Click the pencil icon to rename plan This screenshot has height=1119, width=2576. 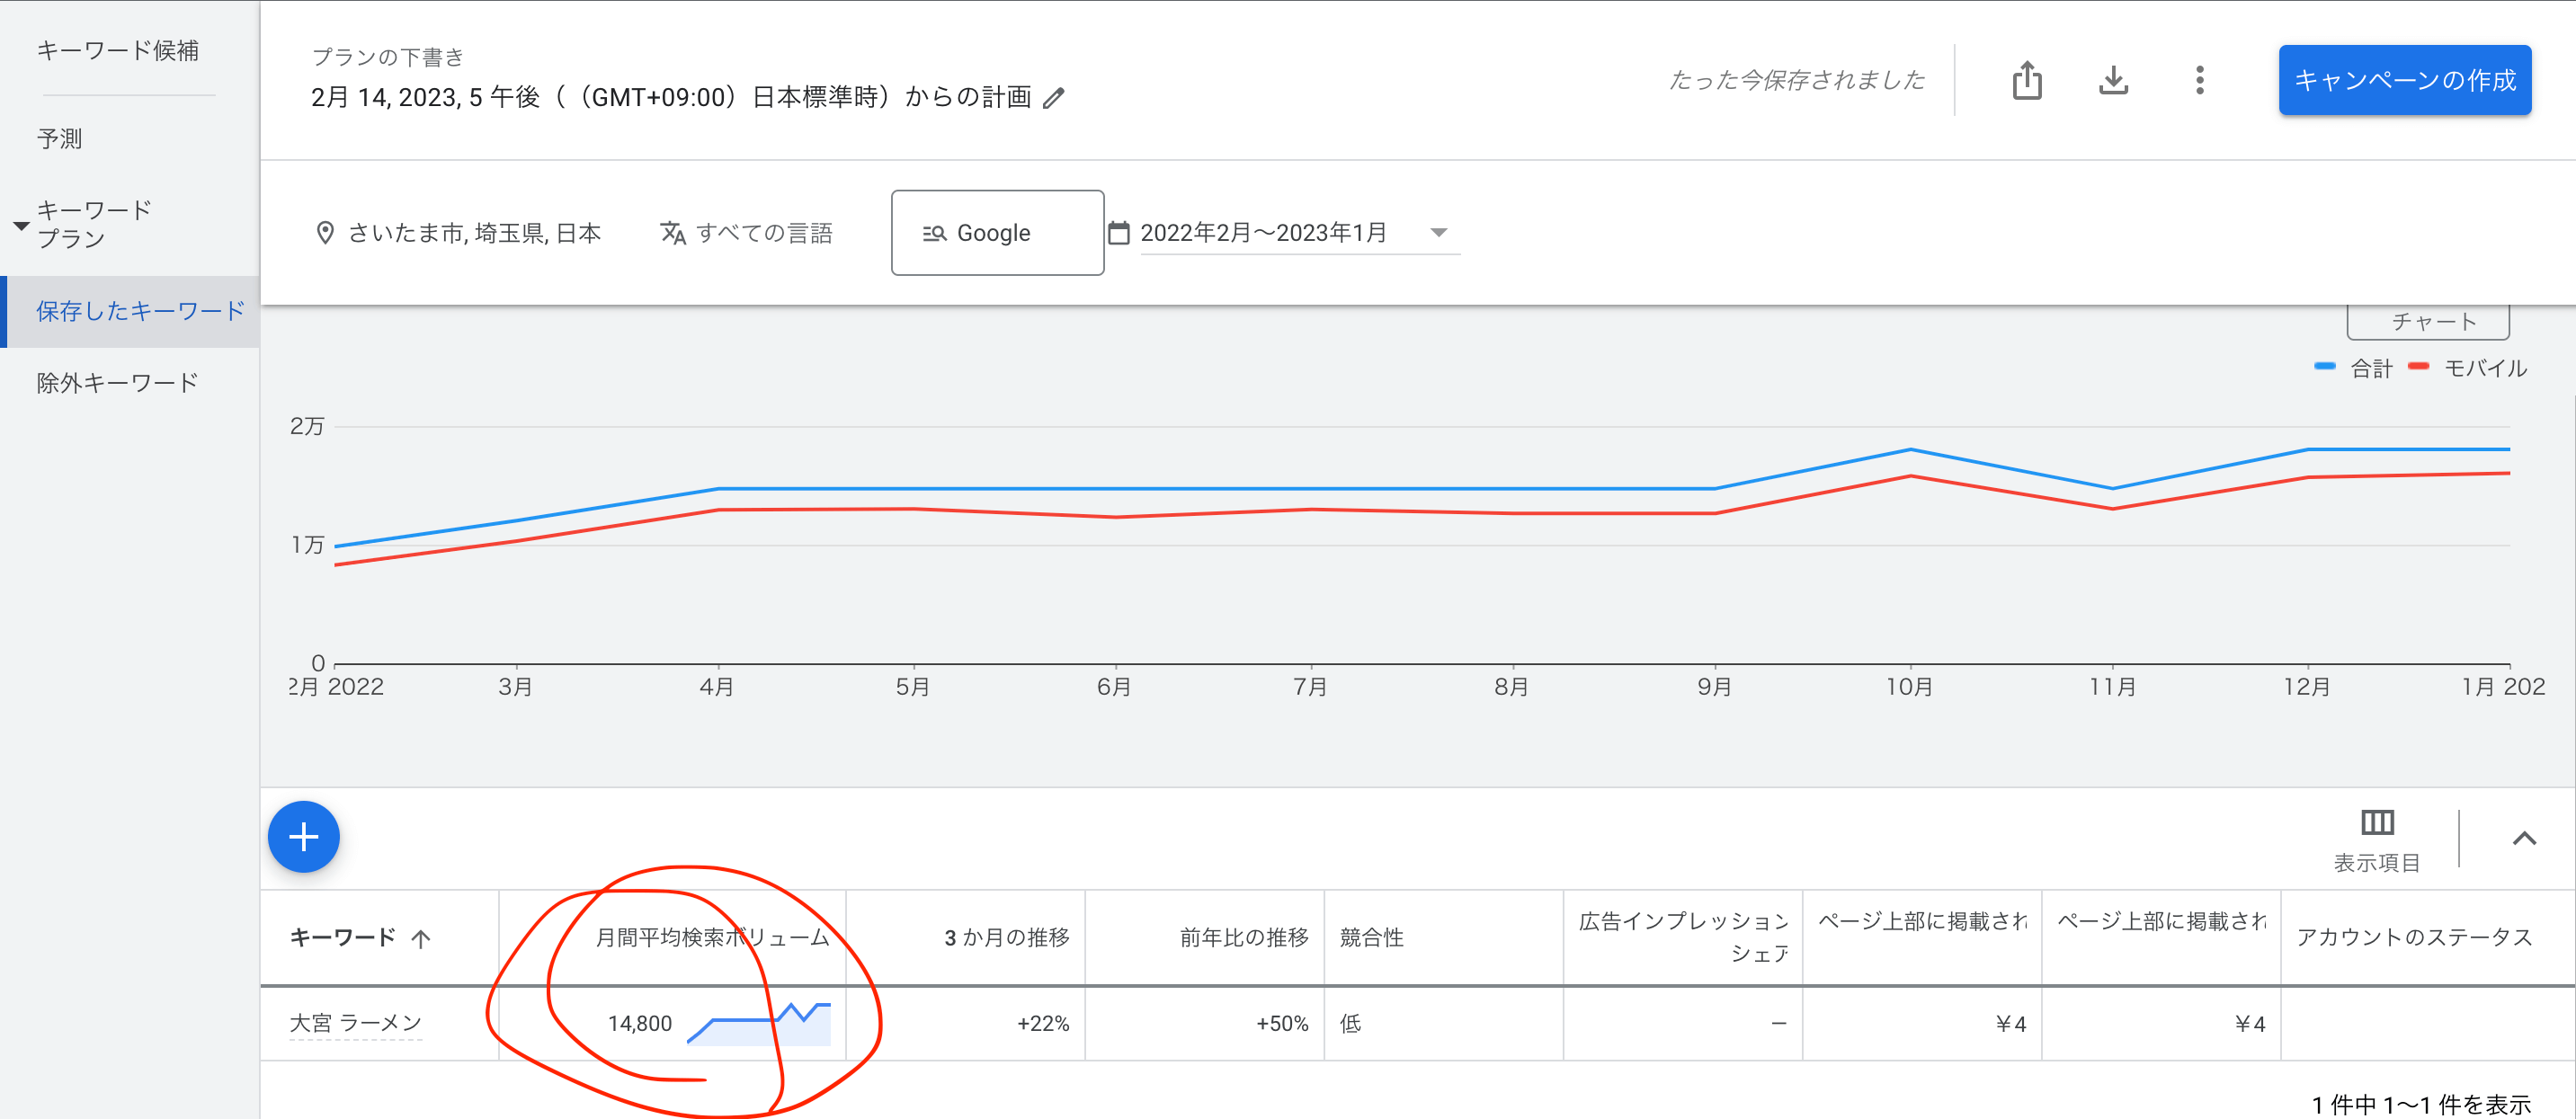coord(1054,98)
